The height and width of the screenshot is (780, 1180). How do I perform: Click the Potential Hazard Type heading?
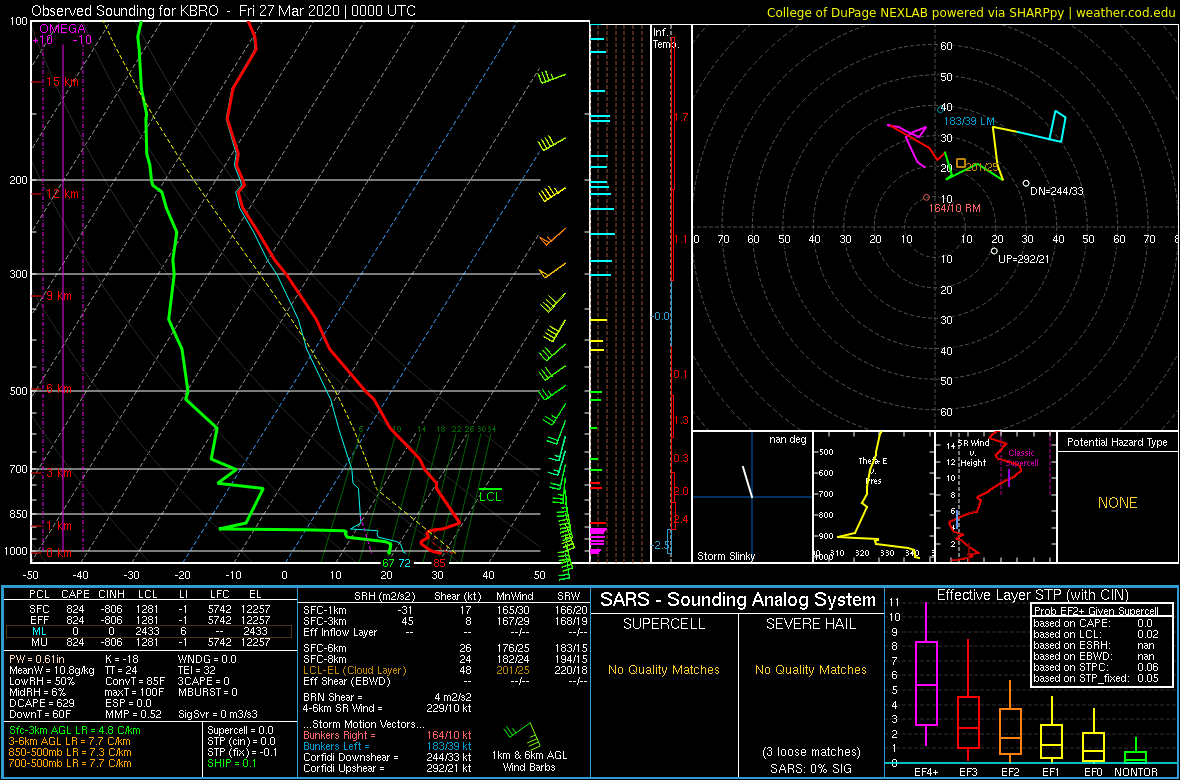1117,443
